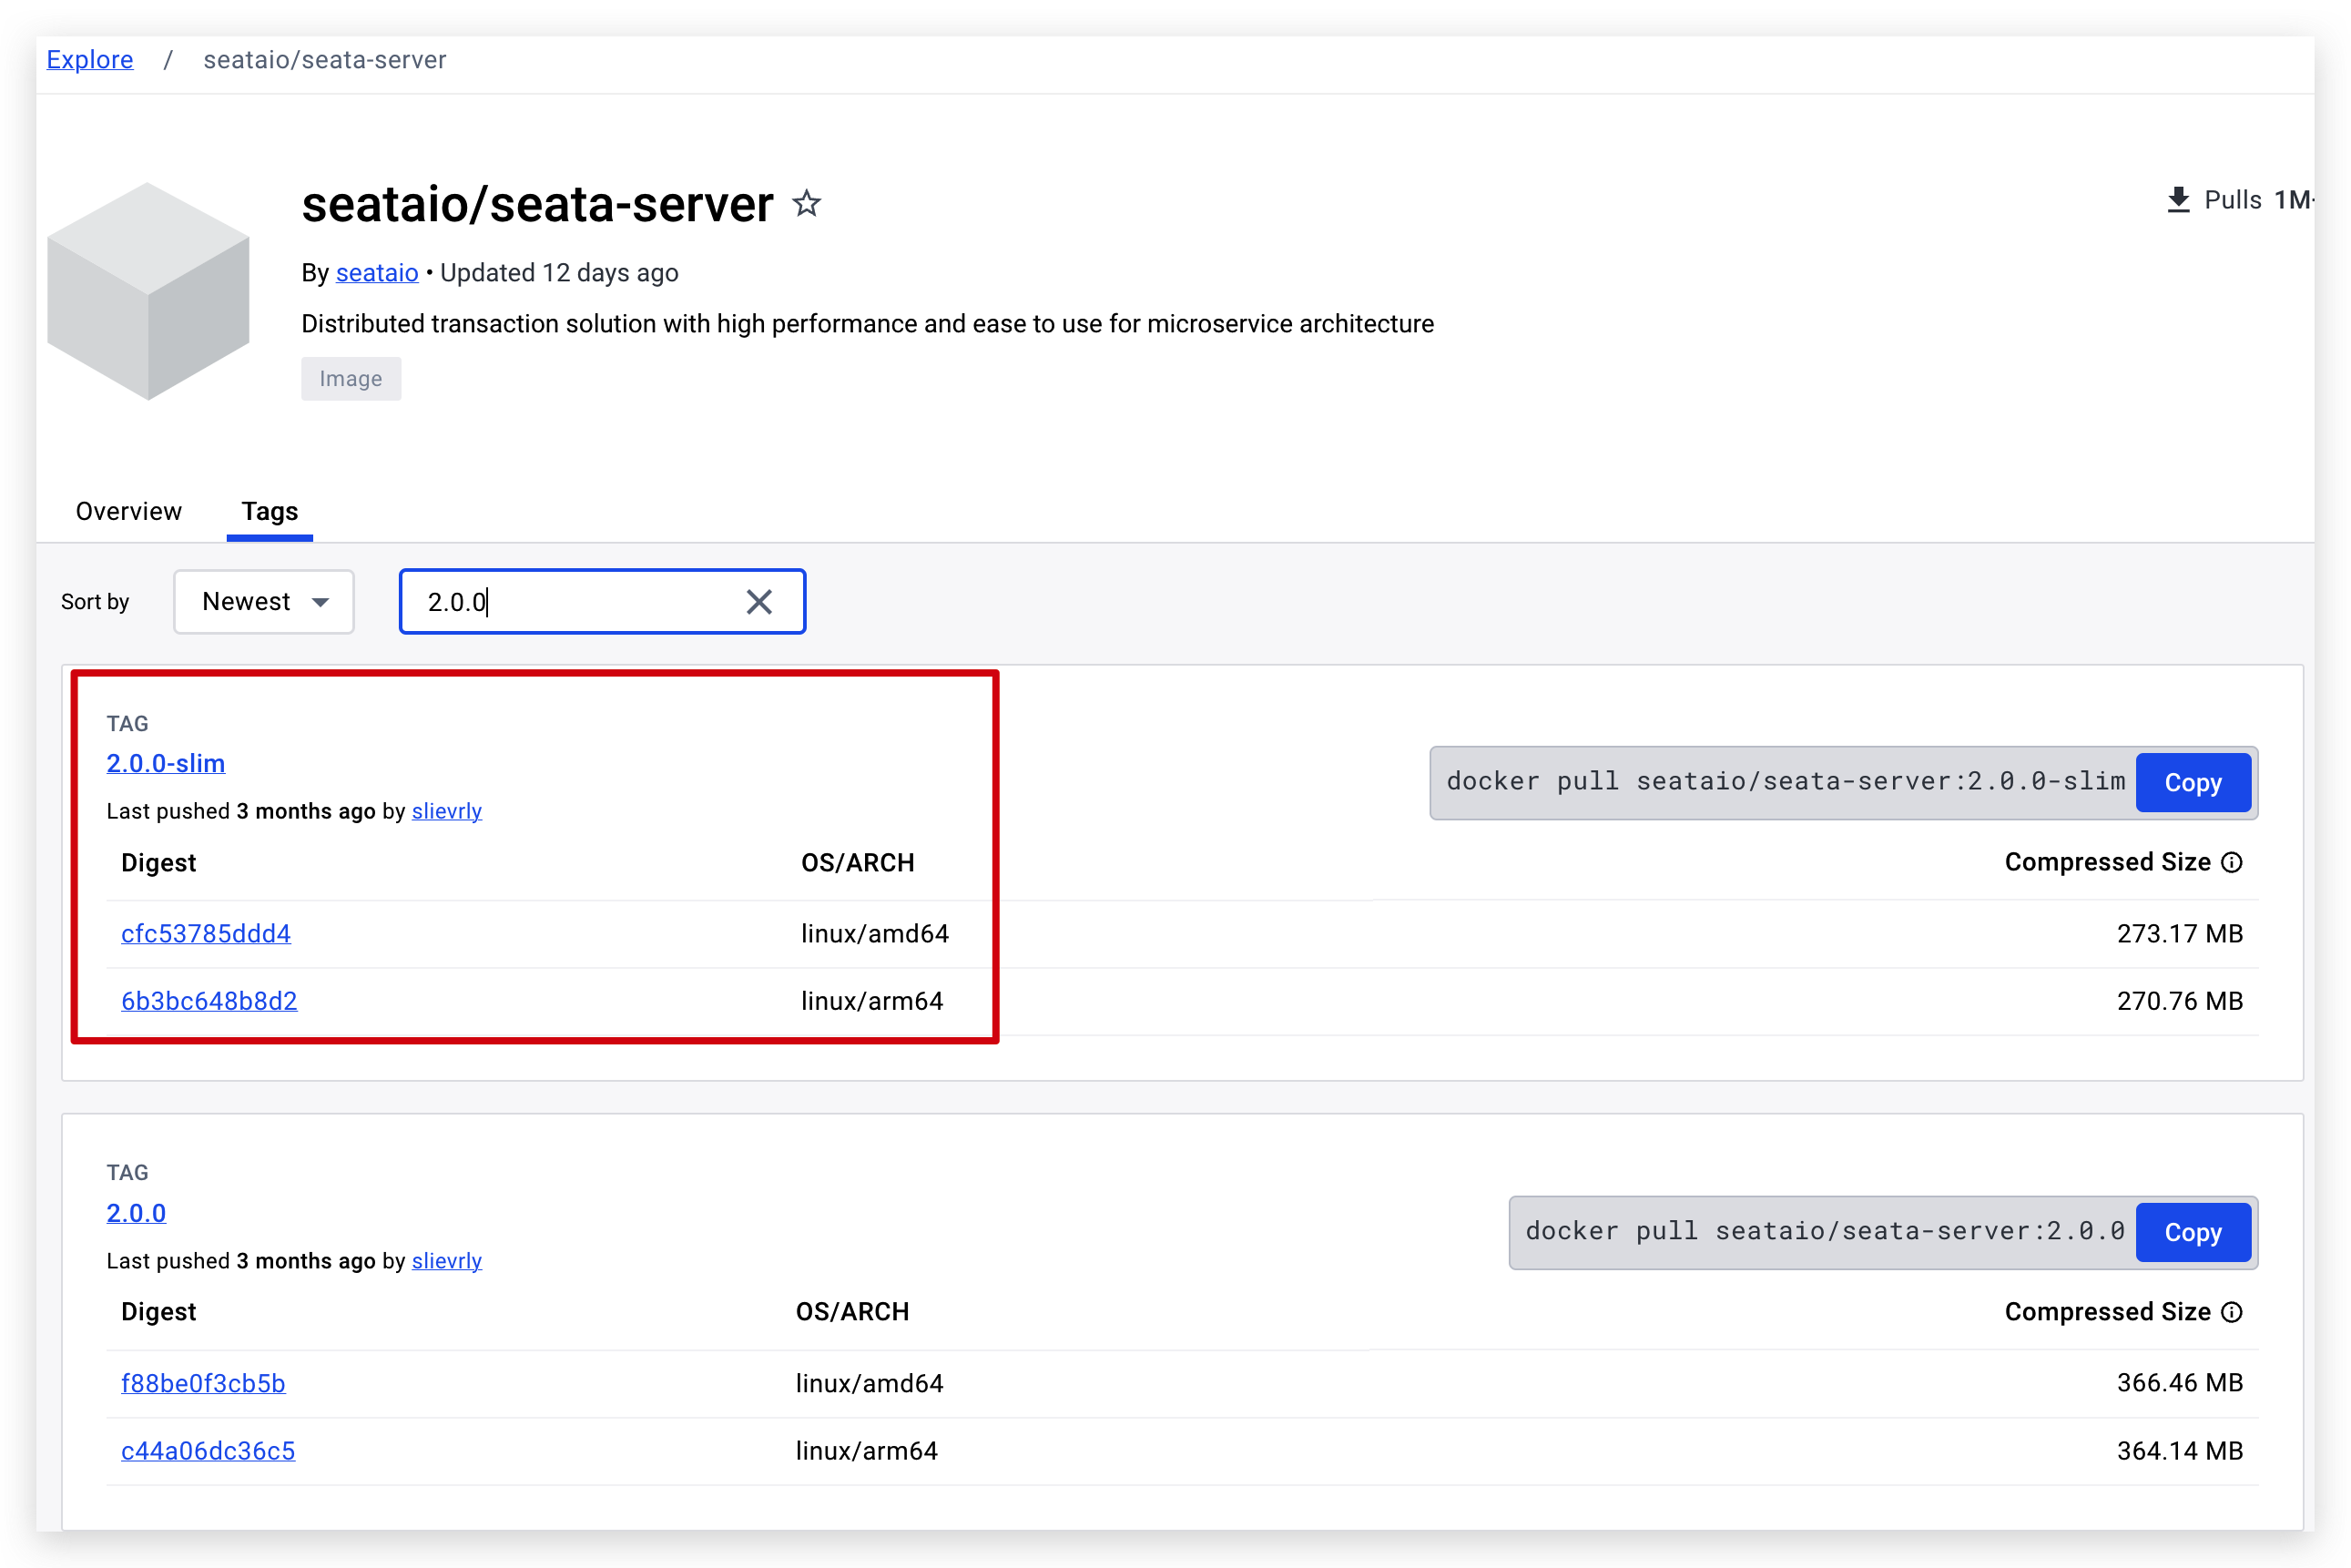Screen dimensions: 2351x1568
Task: Open digest c44a06dc36c5
Action: (208, 1451)
